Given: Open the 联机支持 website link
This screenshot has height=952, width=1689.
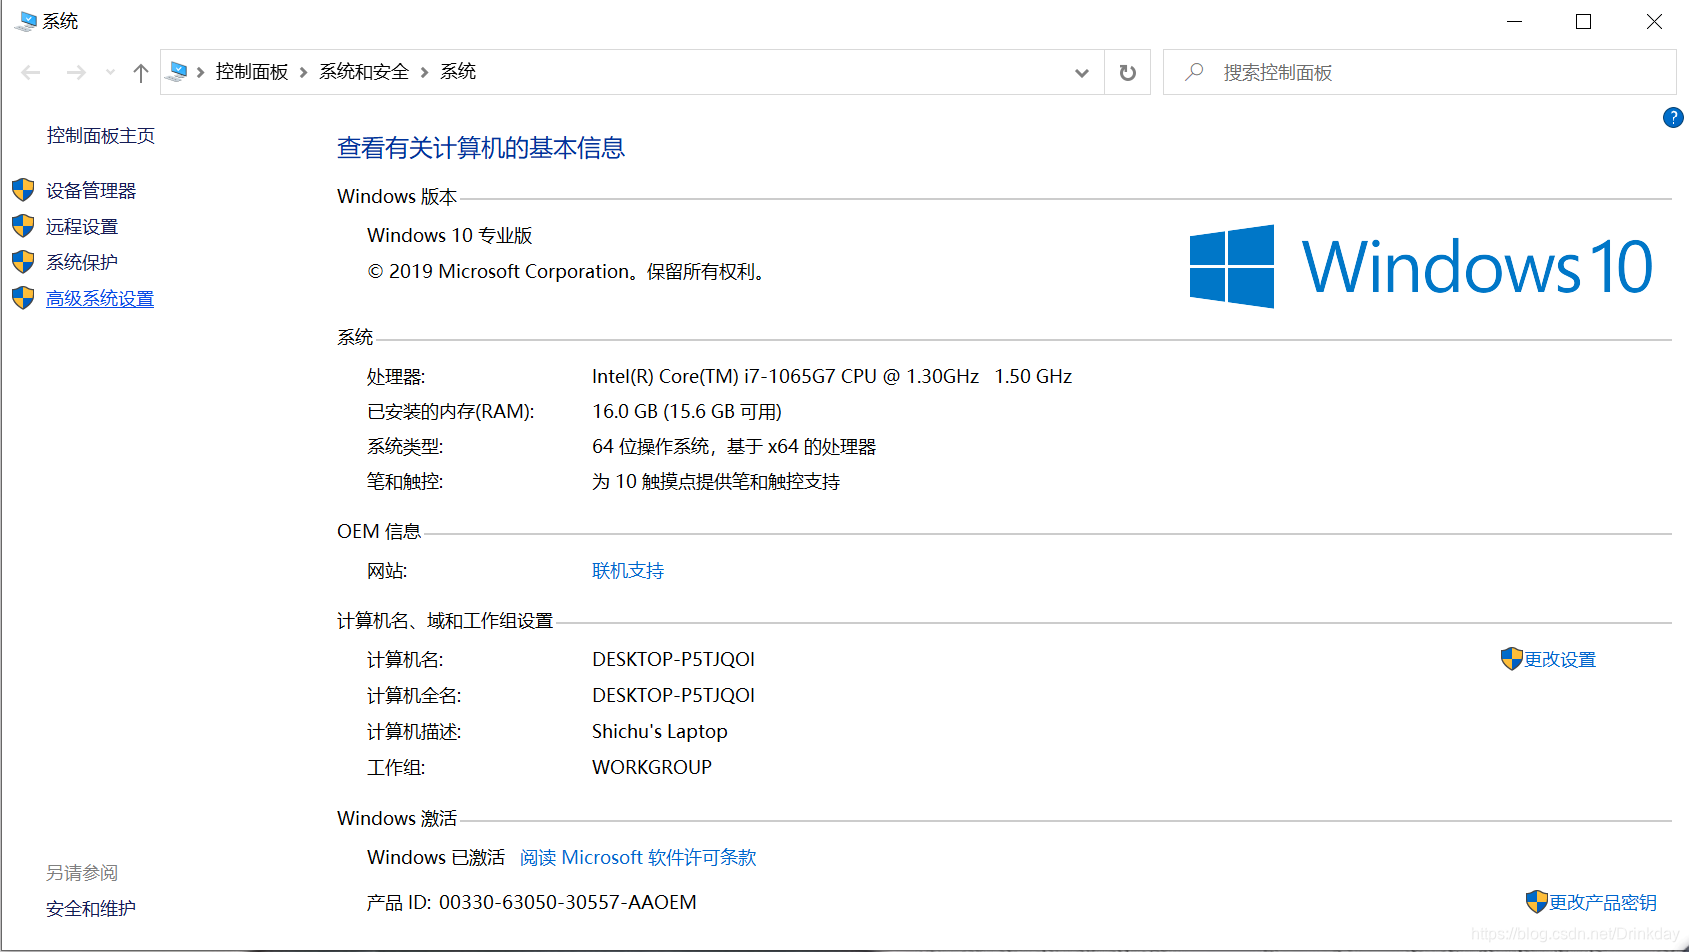Looking at the screenshot, I should click(628, 571).
